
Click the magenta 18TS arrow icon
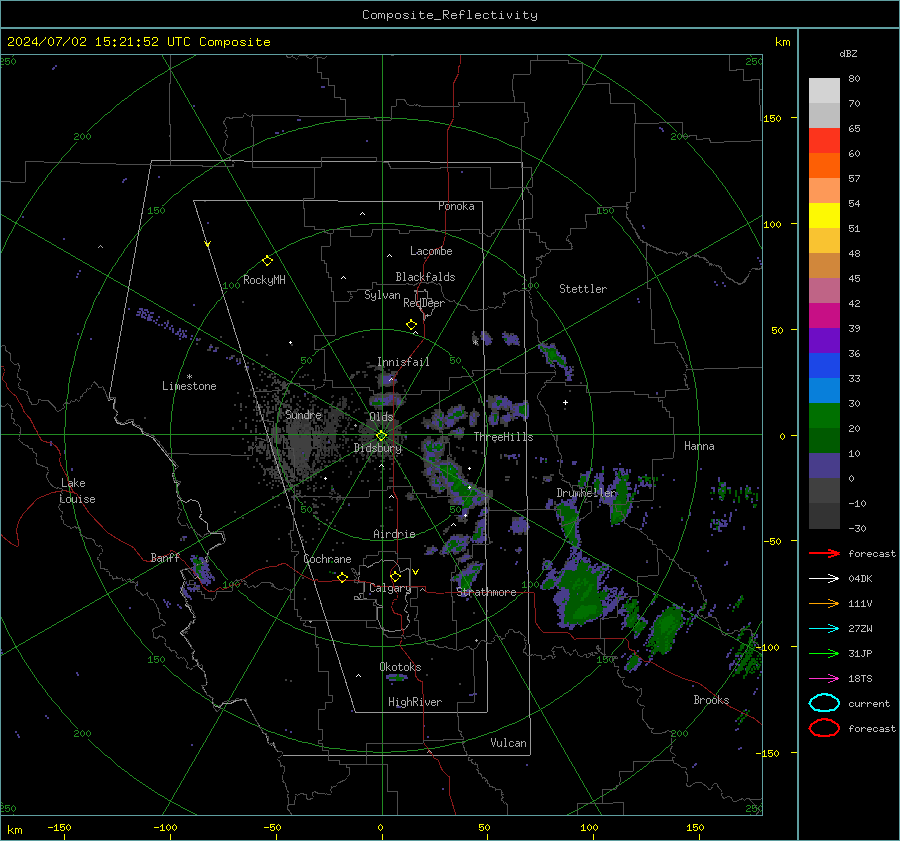824,679
